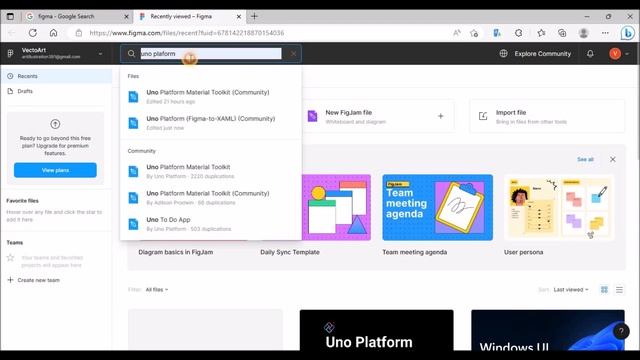Screen dimensions: 640x360
Task: Switch to grid view
Action: (604, 289)
